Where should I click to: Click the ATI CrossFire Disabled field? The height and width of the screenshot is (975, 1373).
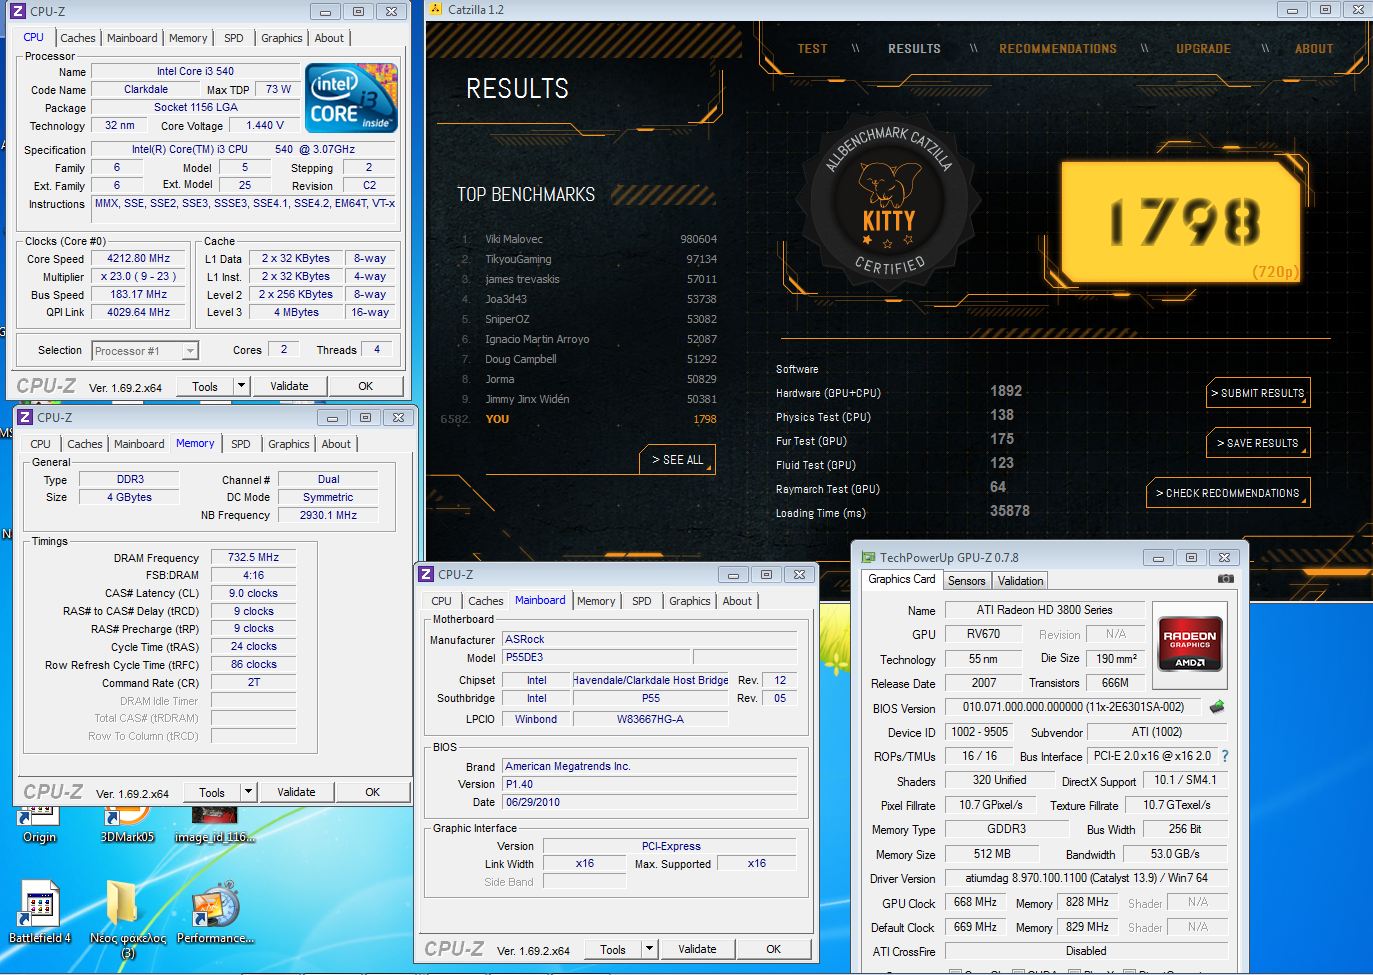1086,951
